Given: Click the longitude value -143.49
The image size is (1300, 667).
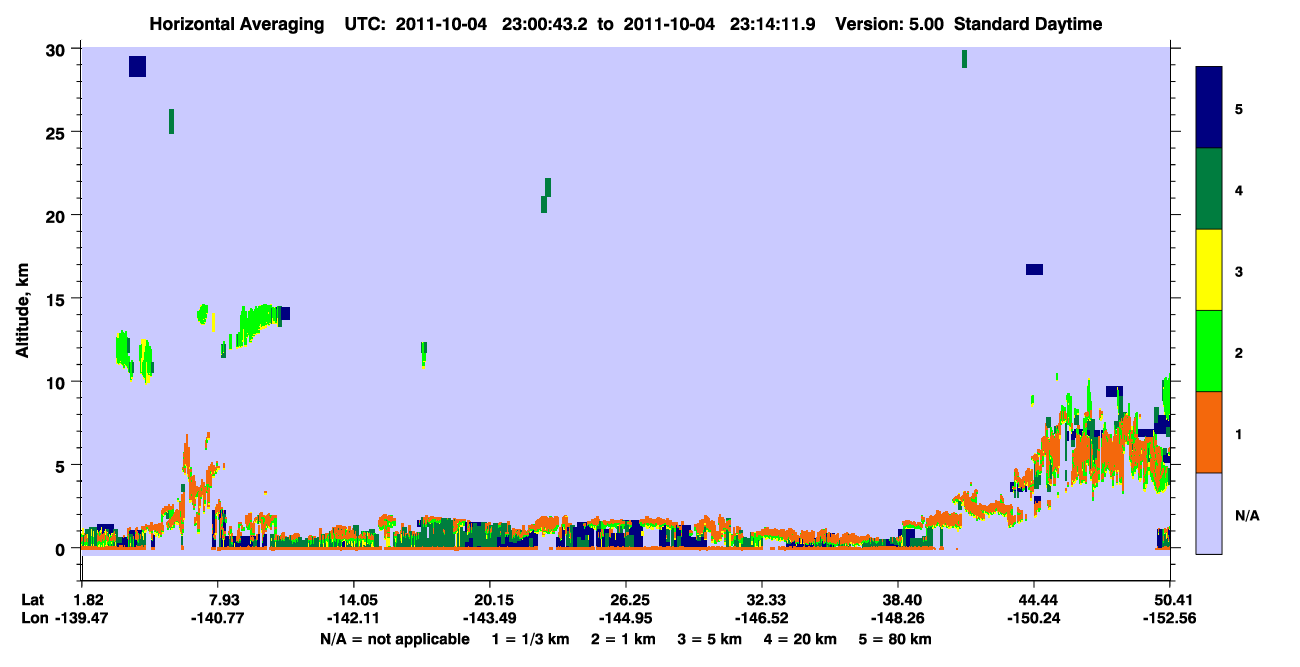Looking at the screenshot, I should (x=489, y=619).
